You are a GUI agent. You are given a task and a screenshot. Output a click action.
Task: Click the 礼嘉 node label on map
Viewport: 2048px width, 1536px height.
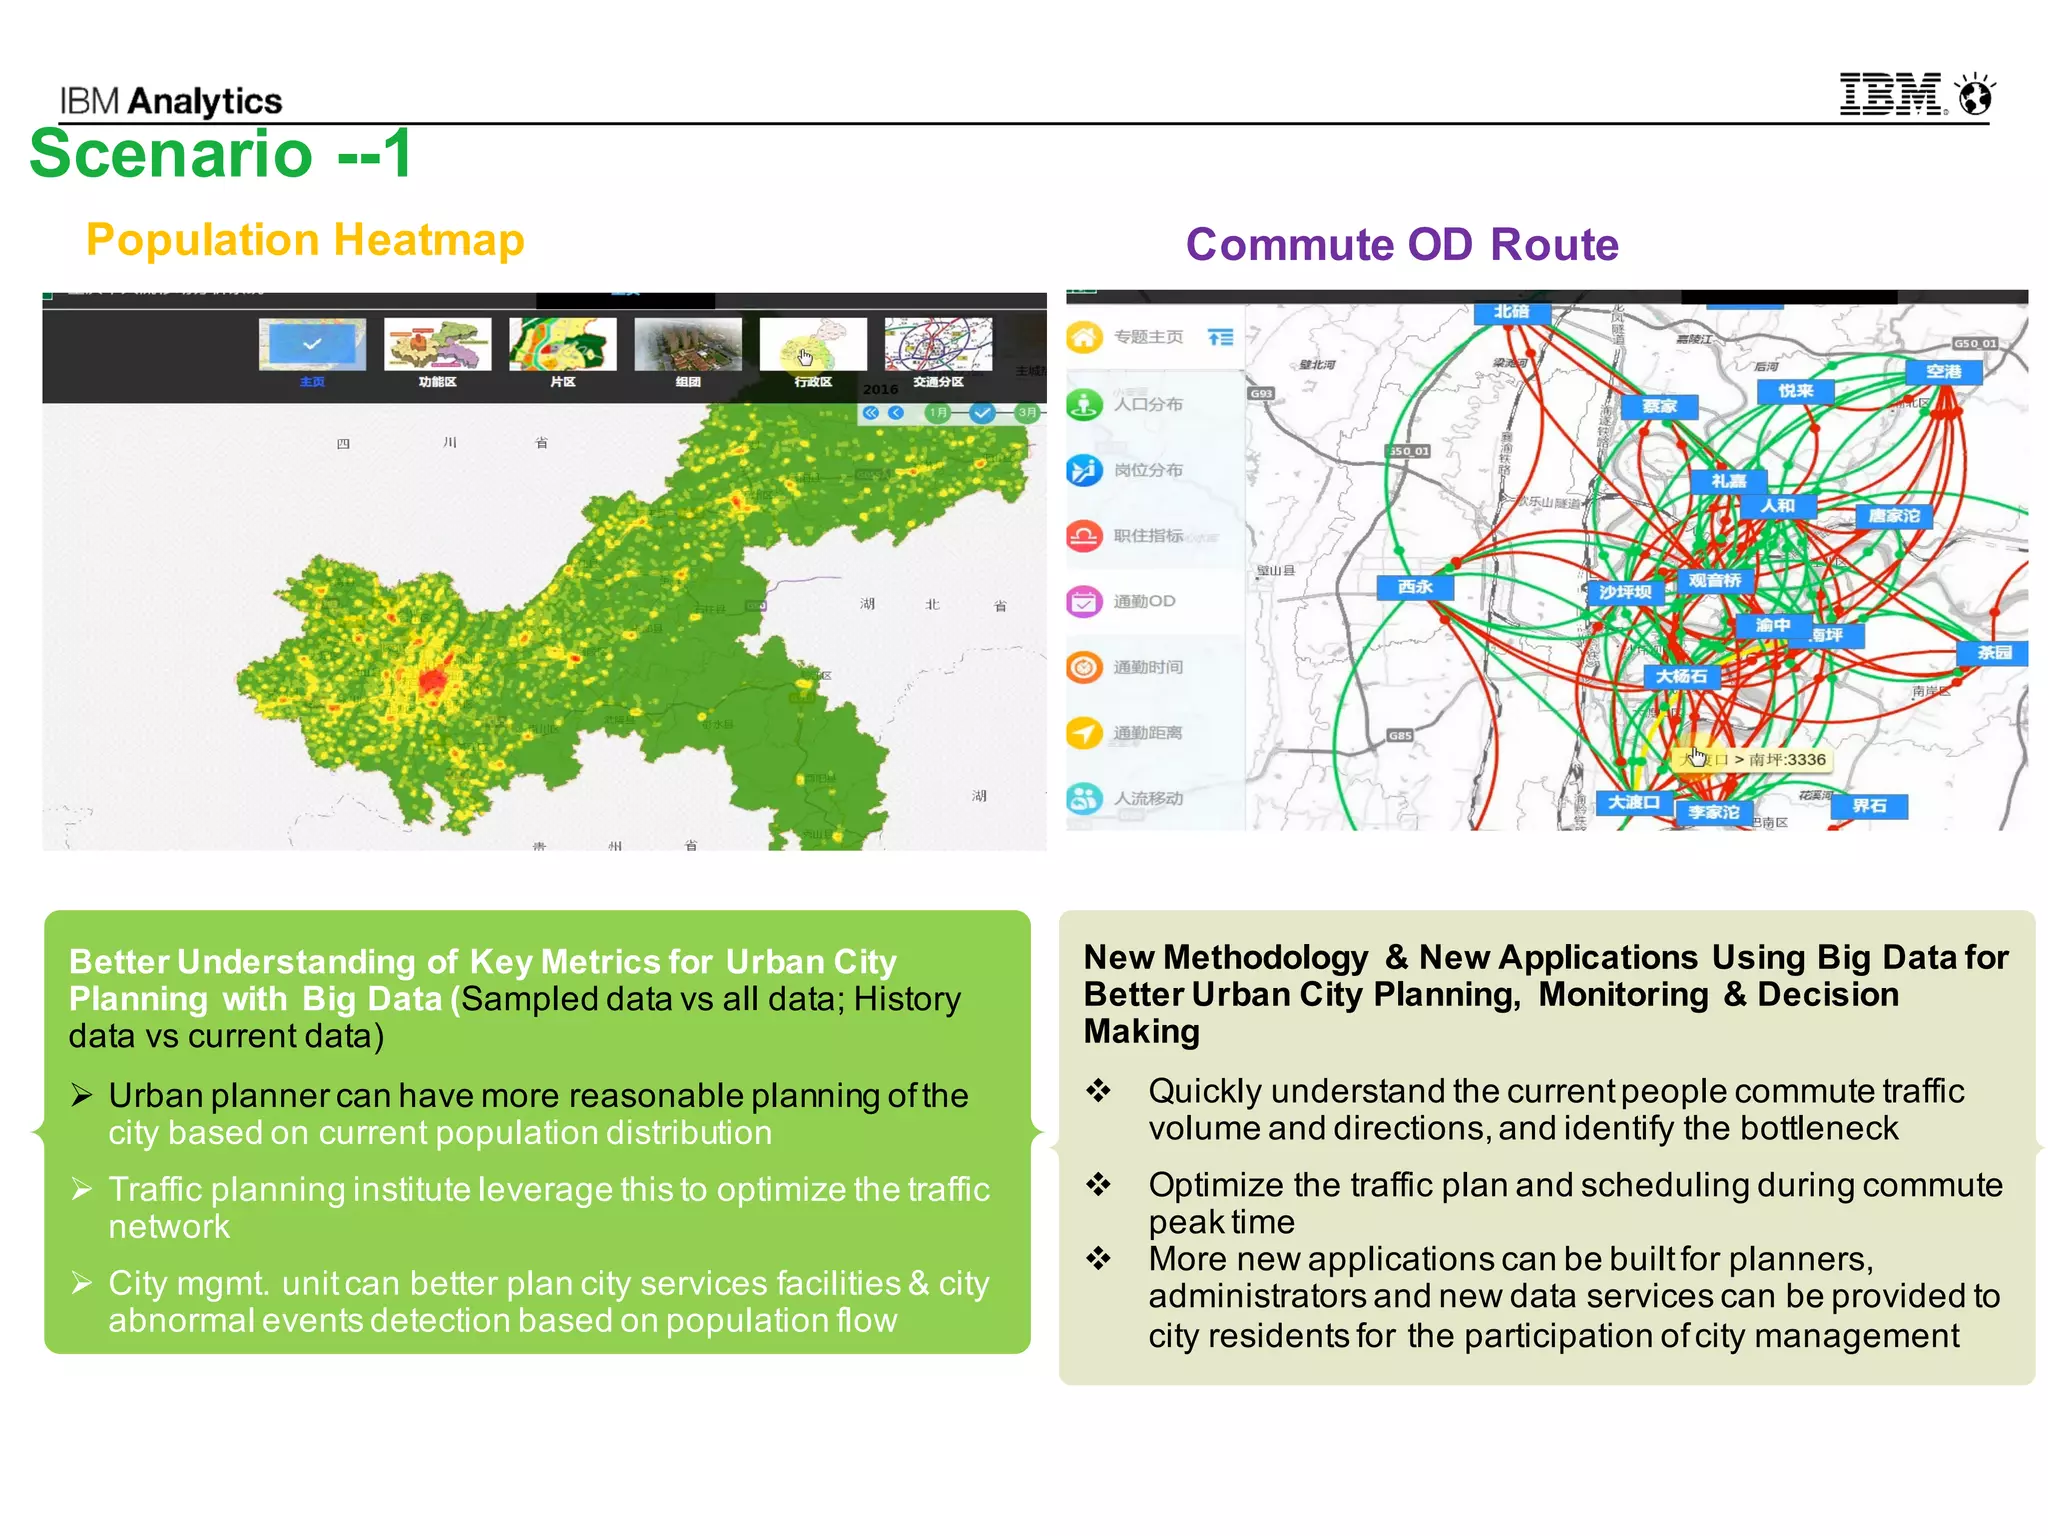click(x=1728, y=481)
